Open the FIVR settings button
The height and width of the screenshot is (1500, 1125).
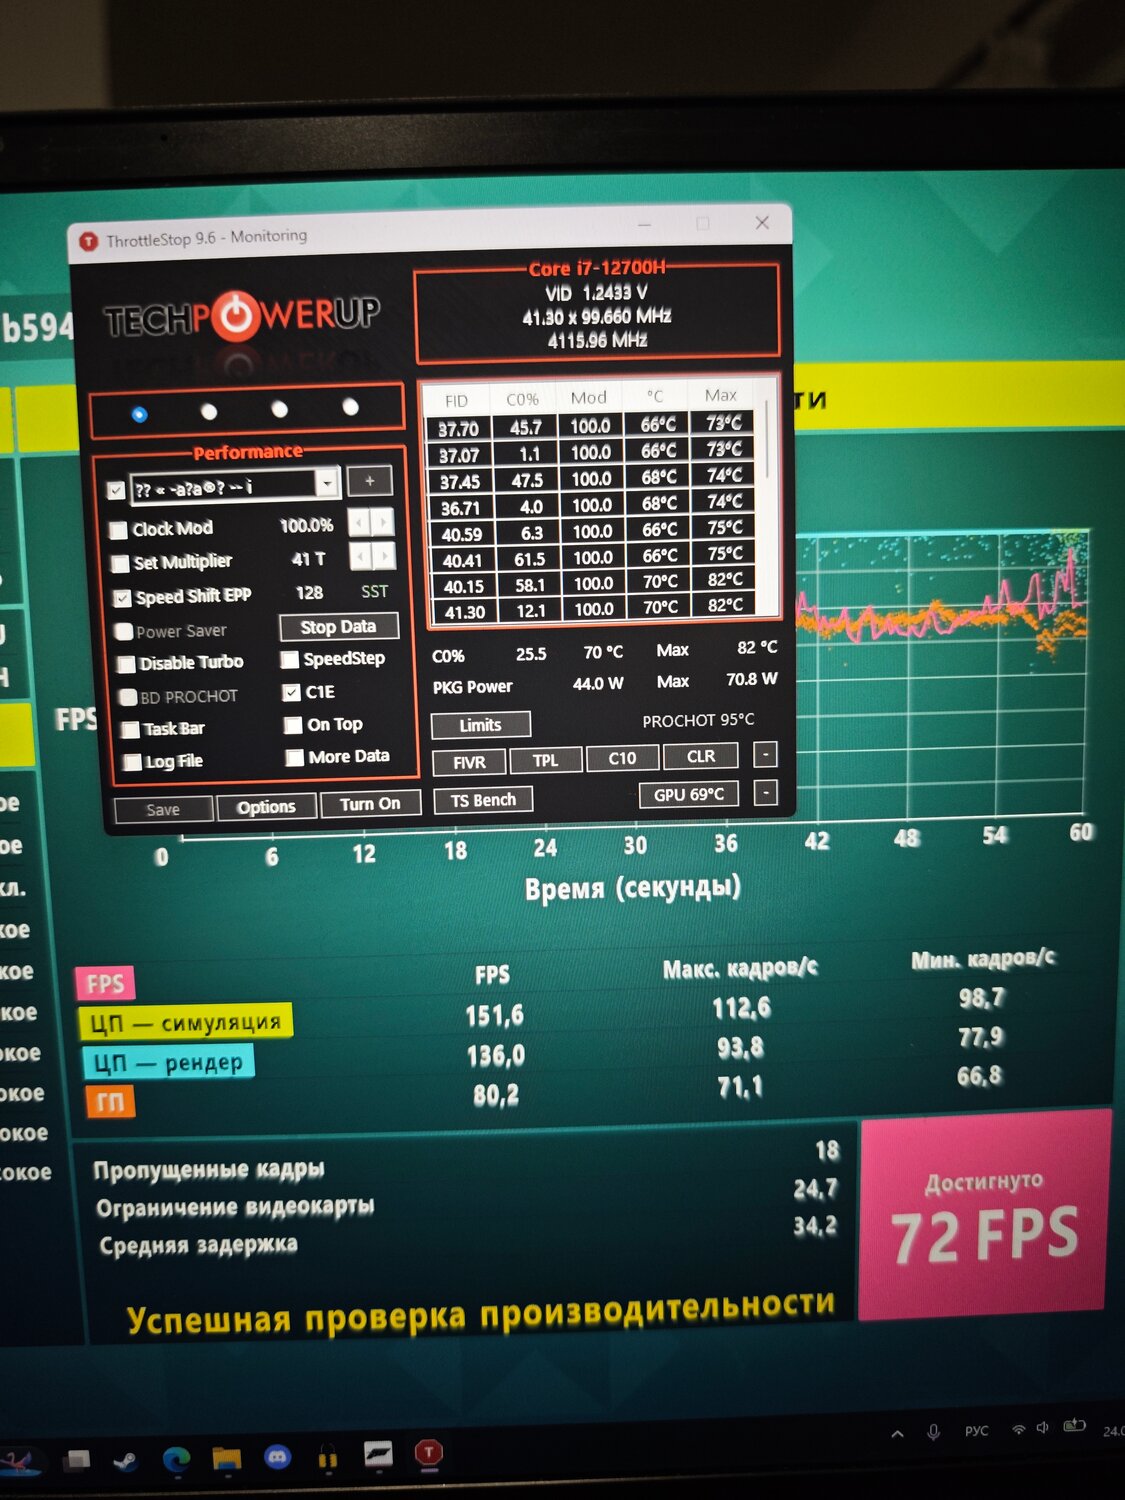tap(469, 762)
